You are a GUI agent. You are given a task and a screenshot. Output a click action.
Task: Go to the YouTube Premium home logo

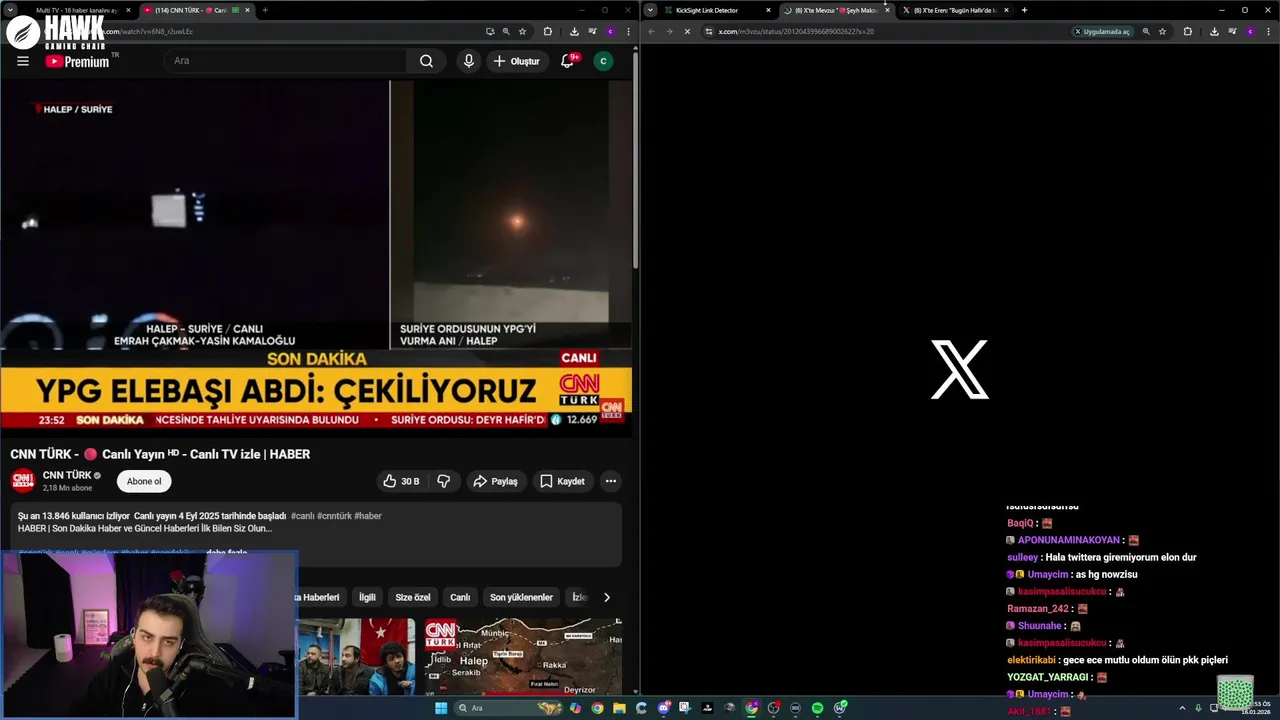click(78, 61)
